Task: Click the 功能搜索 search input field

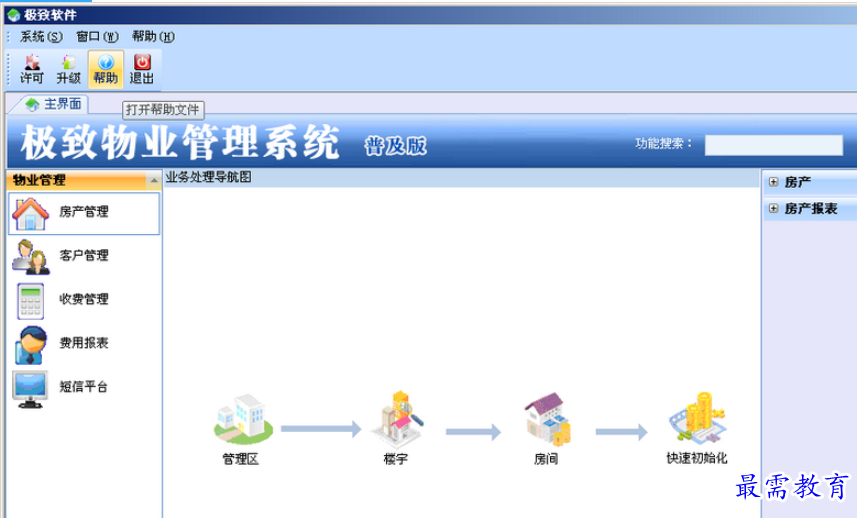Action: point(773,145)
